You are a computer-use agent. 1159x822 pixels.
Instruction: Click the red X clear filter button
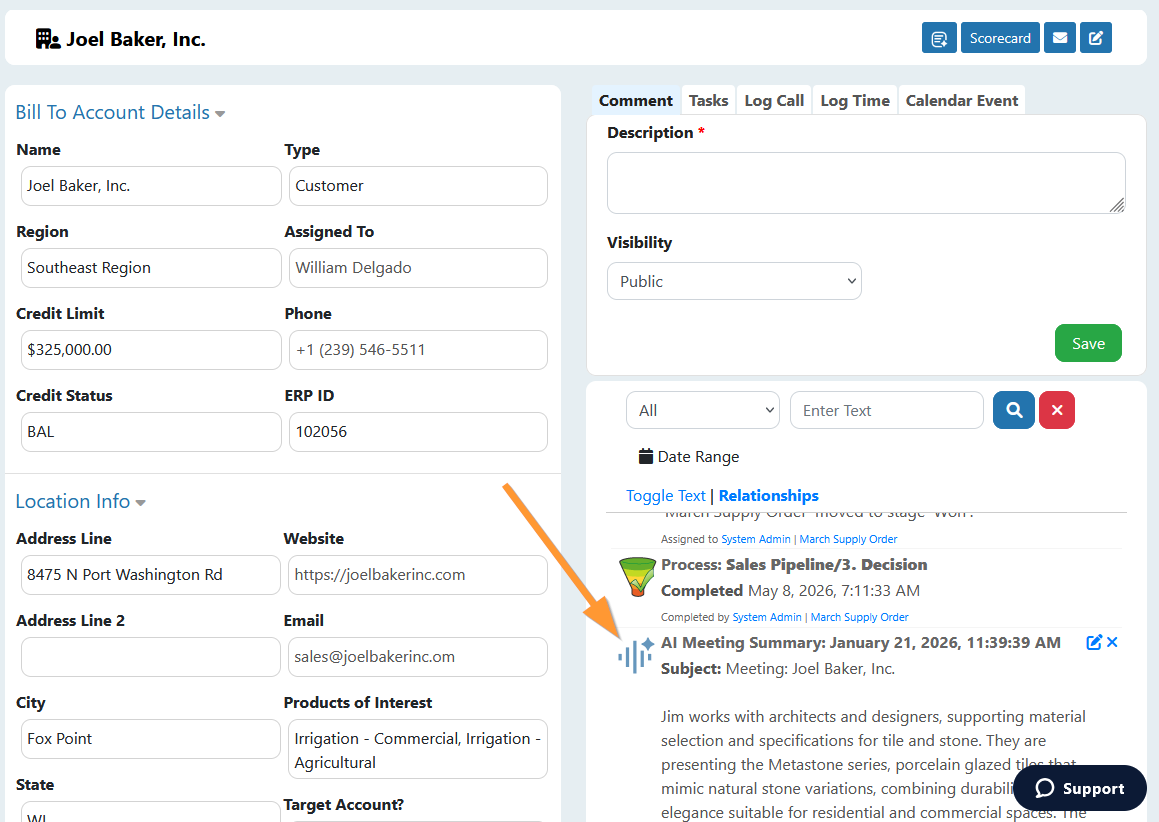coord(1056,410)
